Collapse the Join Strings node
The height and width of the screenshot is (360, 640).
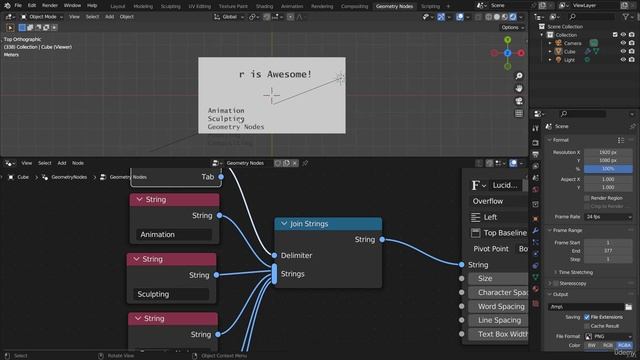click(284, 224)
